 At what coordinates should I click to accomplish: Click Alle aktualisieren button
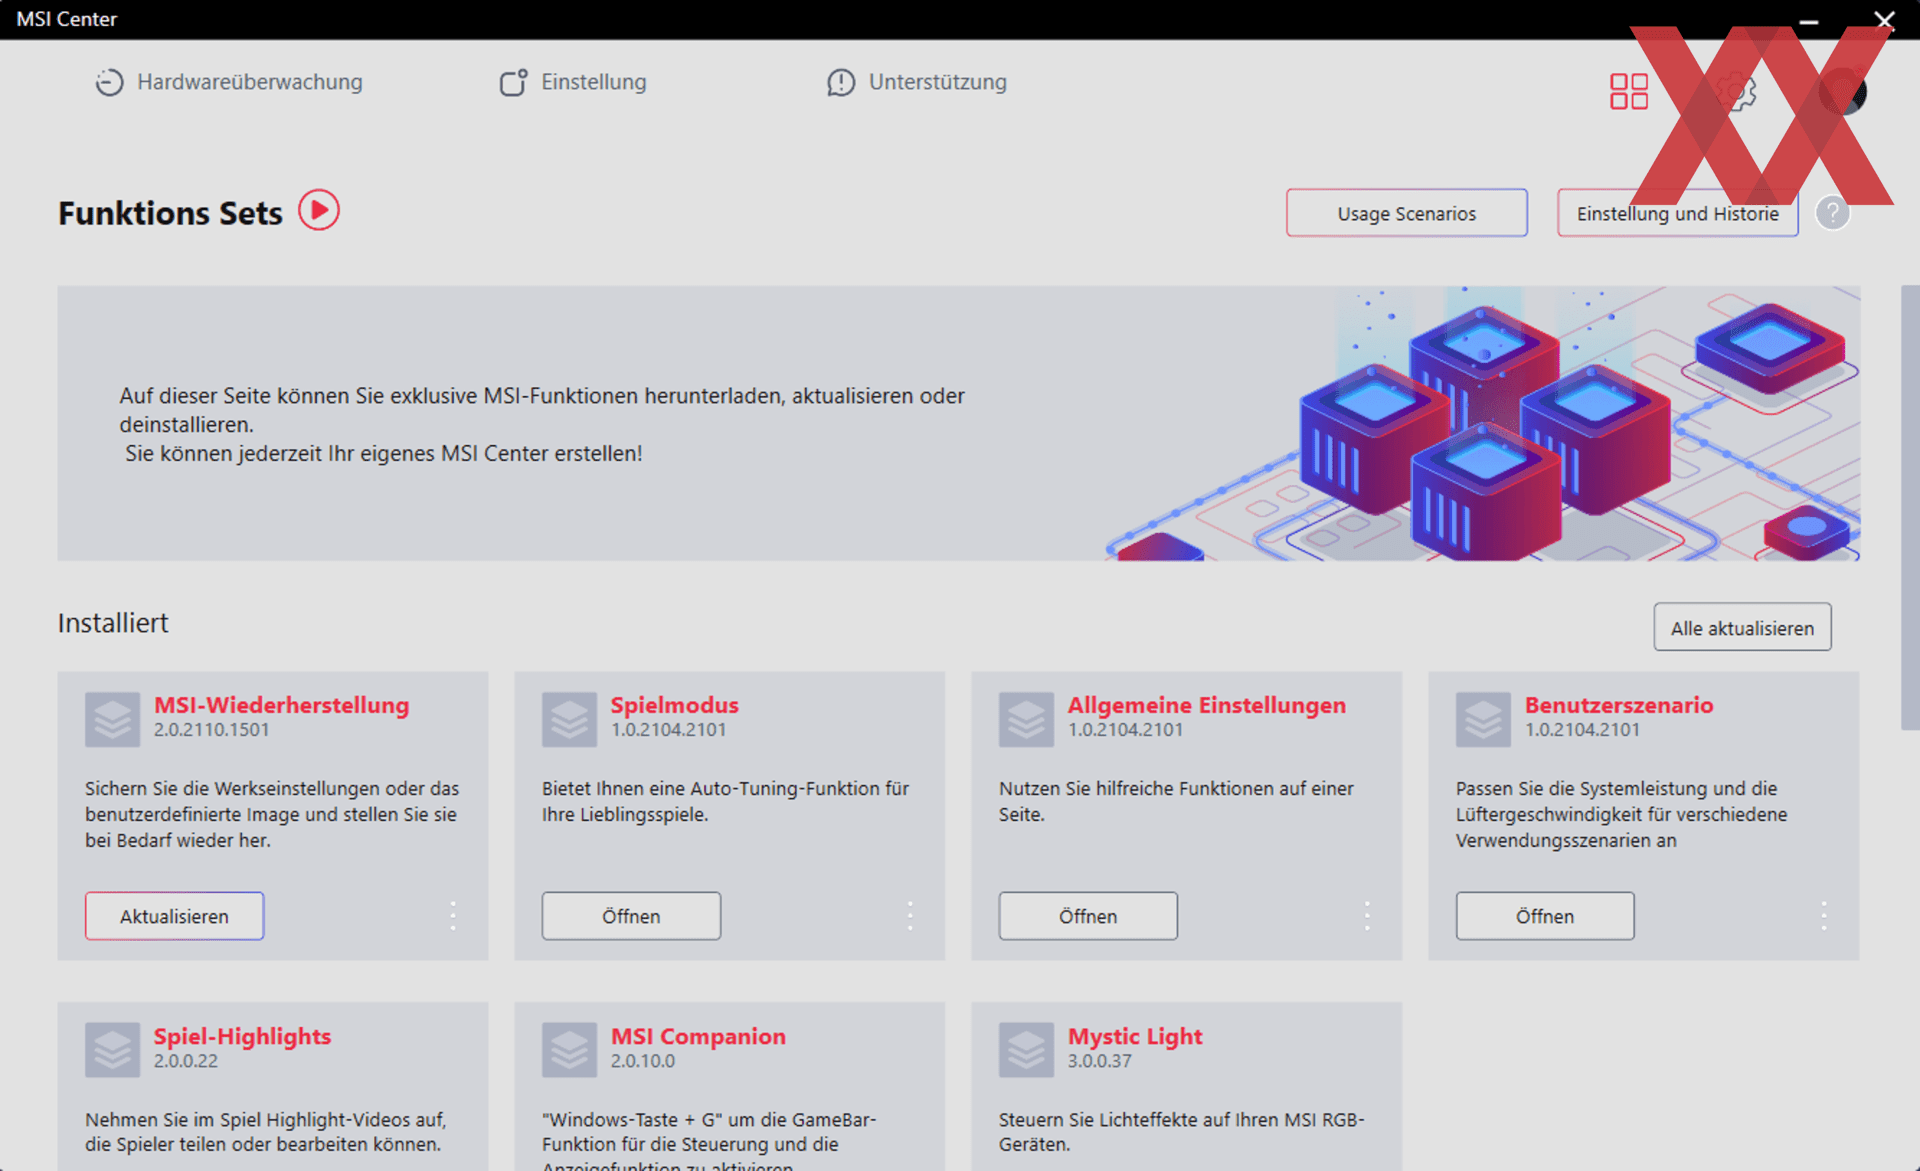coord(1742,627)
